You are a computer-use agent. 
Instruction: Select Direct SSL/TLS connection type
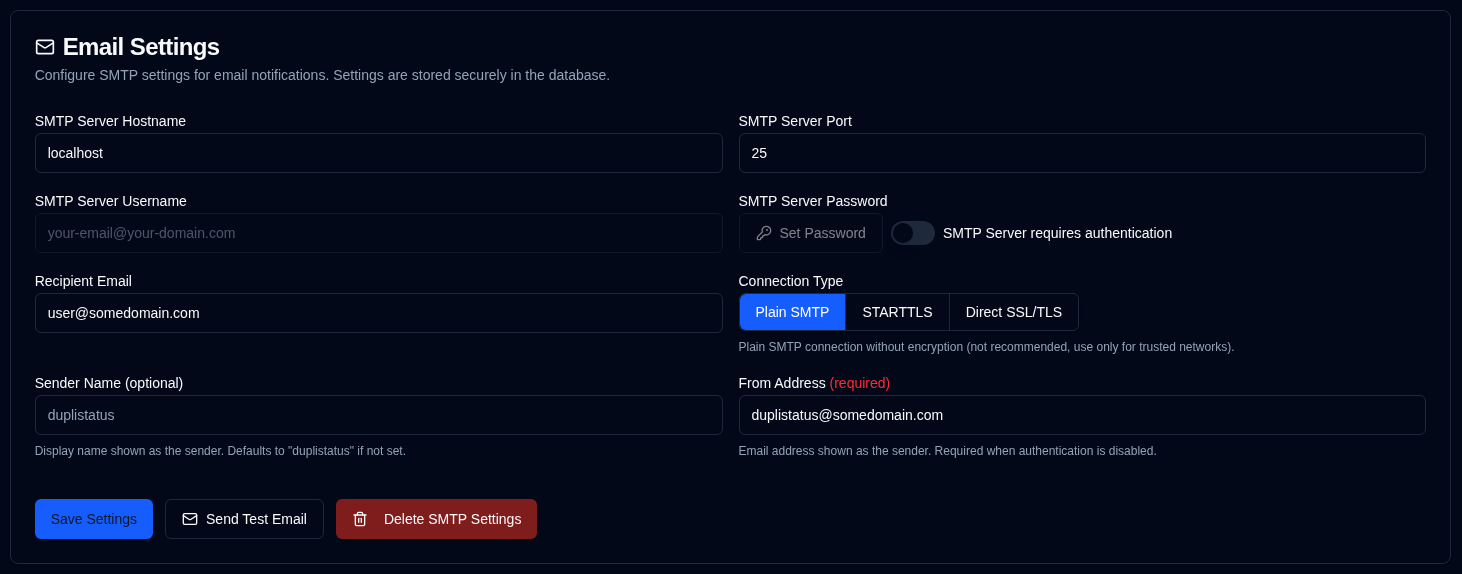click(1014, 312)
